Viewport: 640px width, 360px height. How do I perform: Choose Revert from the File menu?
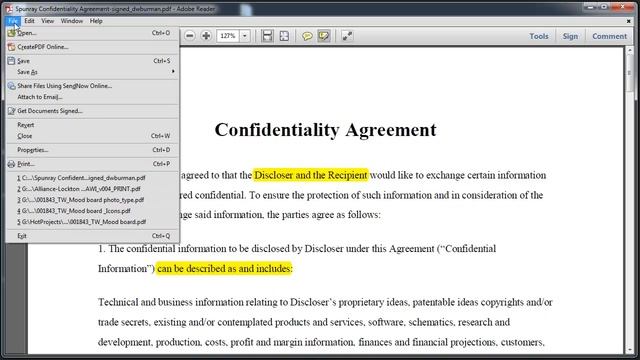[x=92, y=125]
